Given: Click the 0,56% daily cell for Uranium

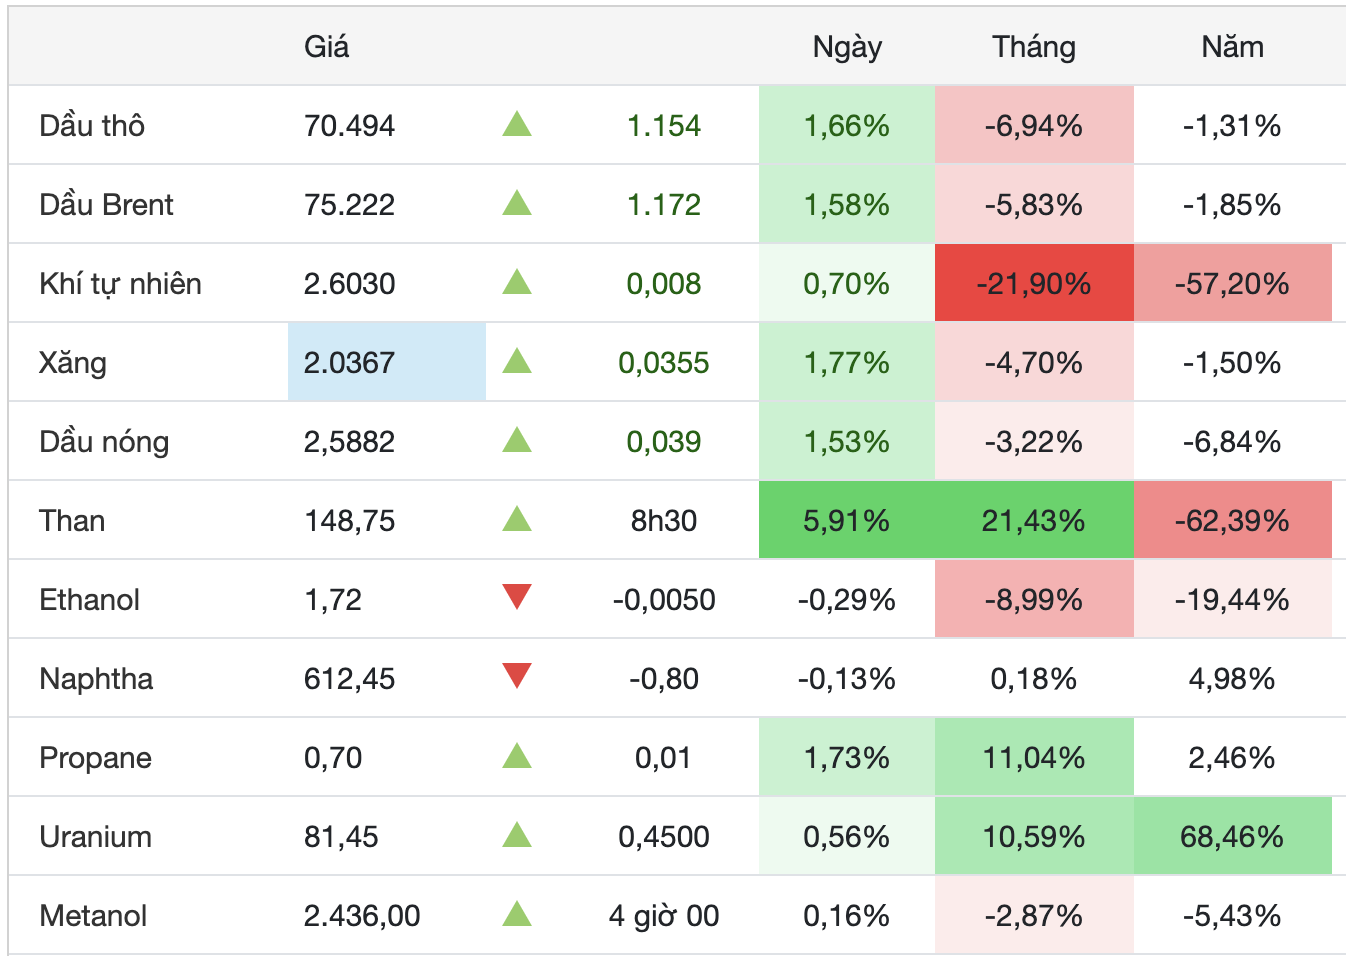Looking at the screenshot, I should tap(847, 836).
